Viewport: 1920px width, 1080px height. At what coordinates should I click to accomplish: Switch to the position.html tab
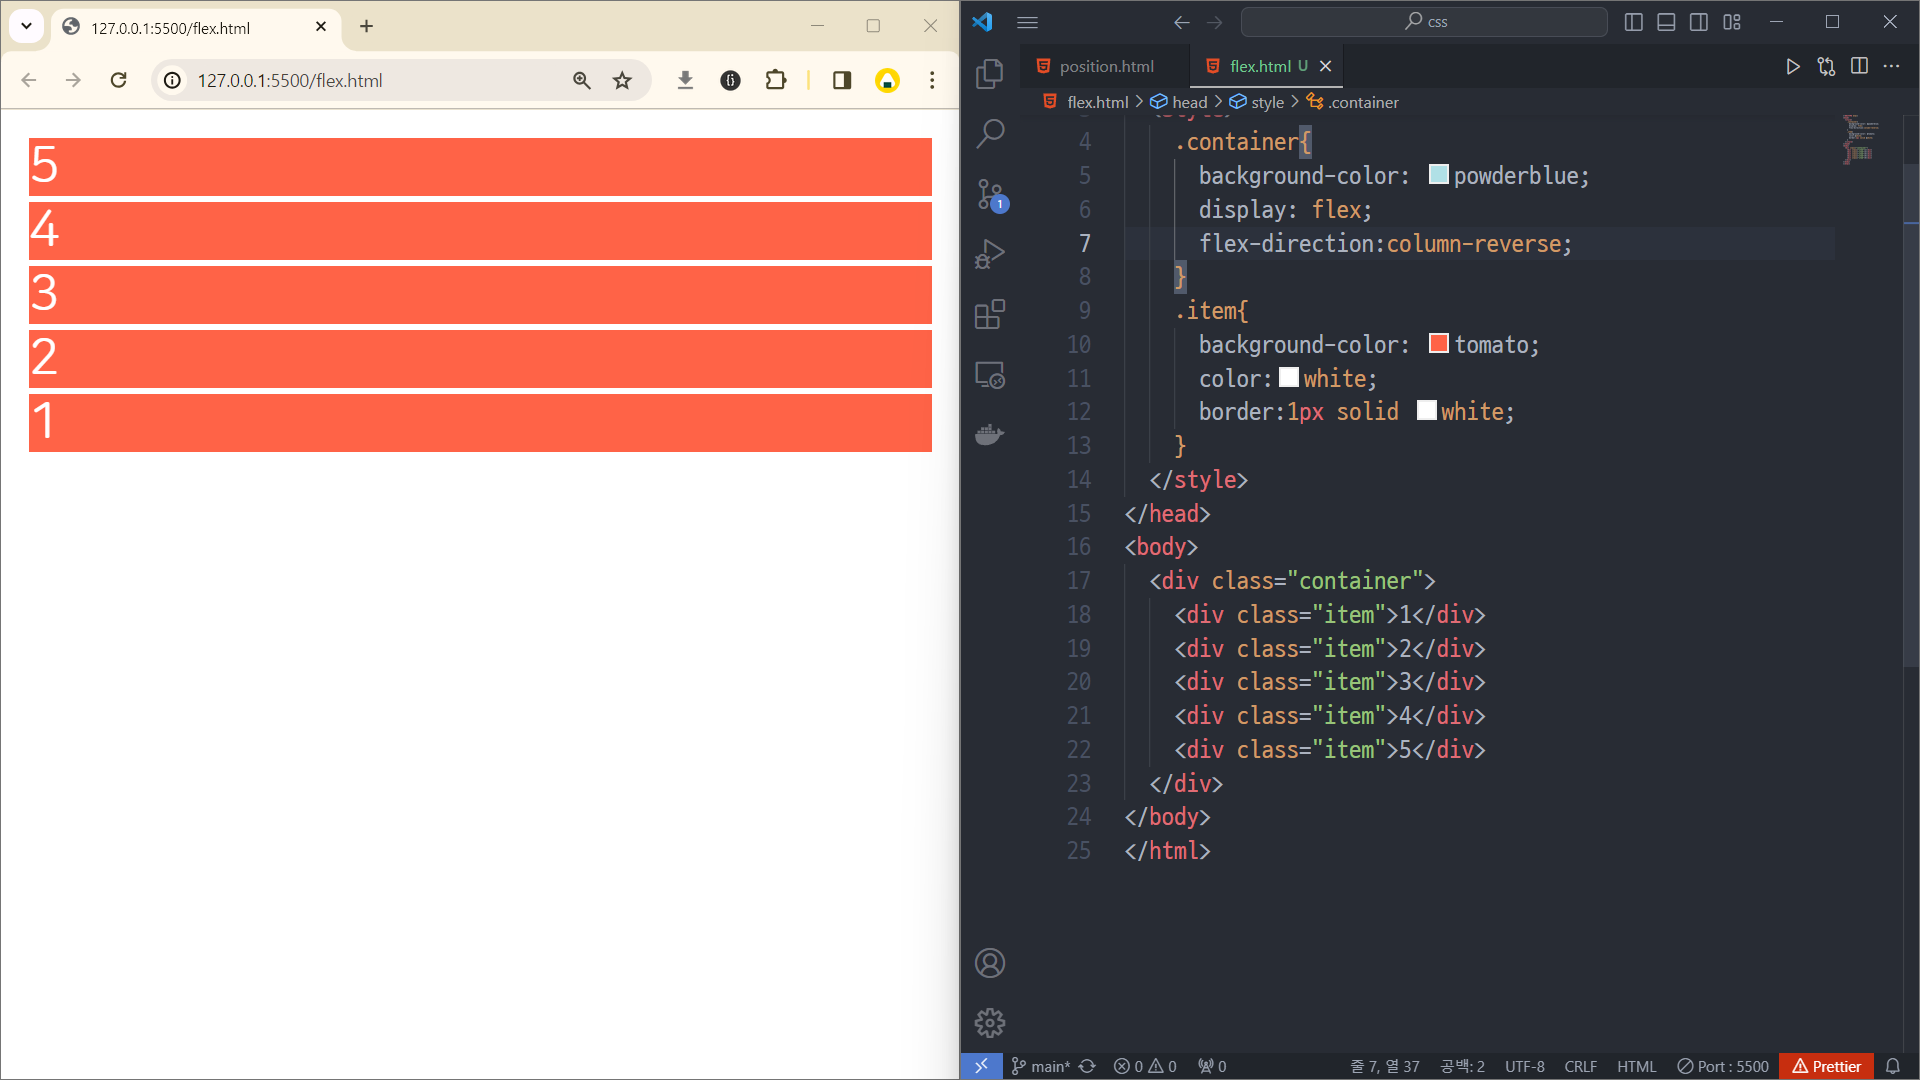coord(1105,66)
